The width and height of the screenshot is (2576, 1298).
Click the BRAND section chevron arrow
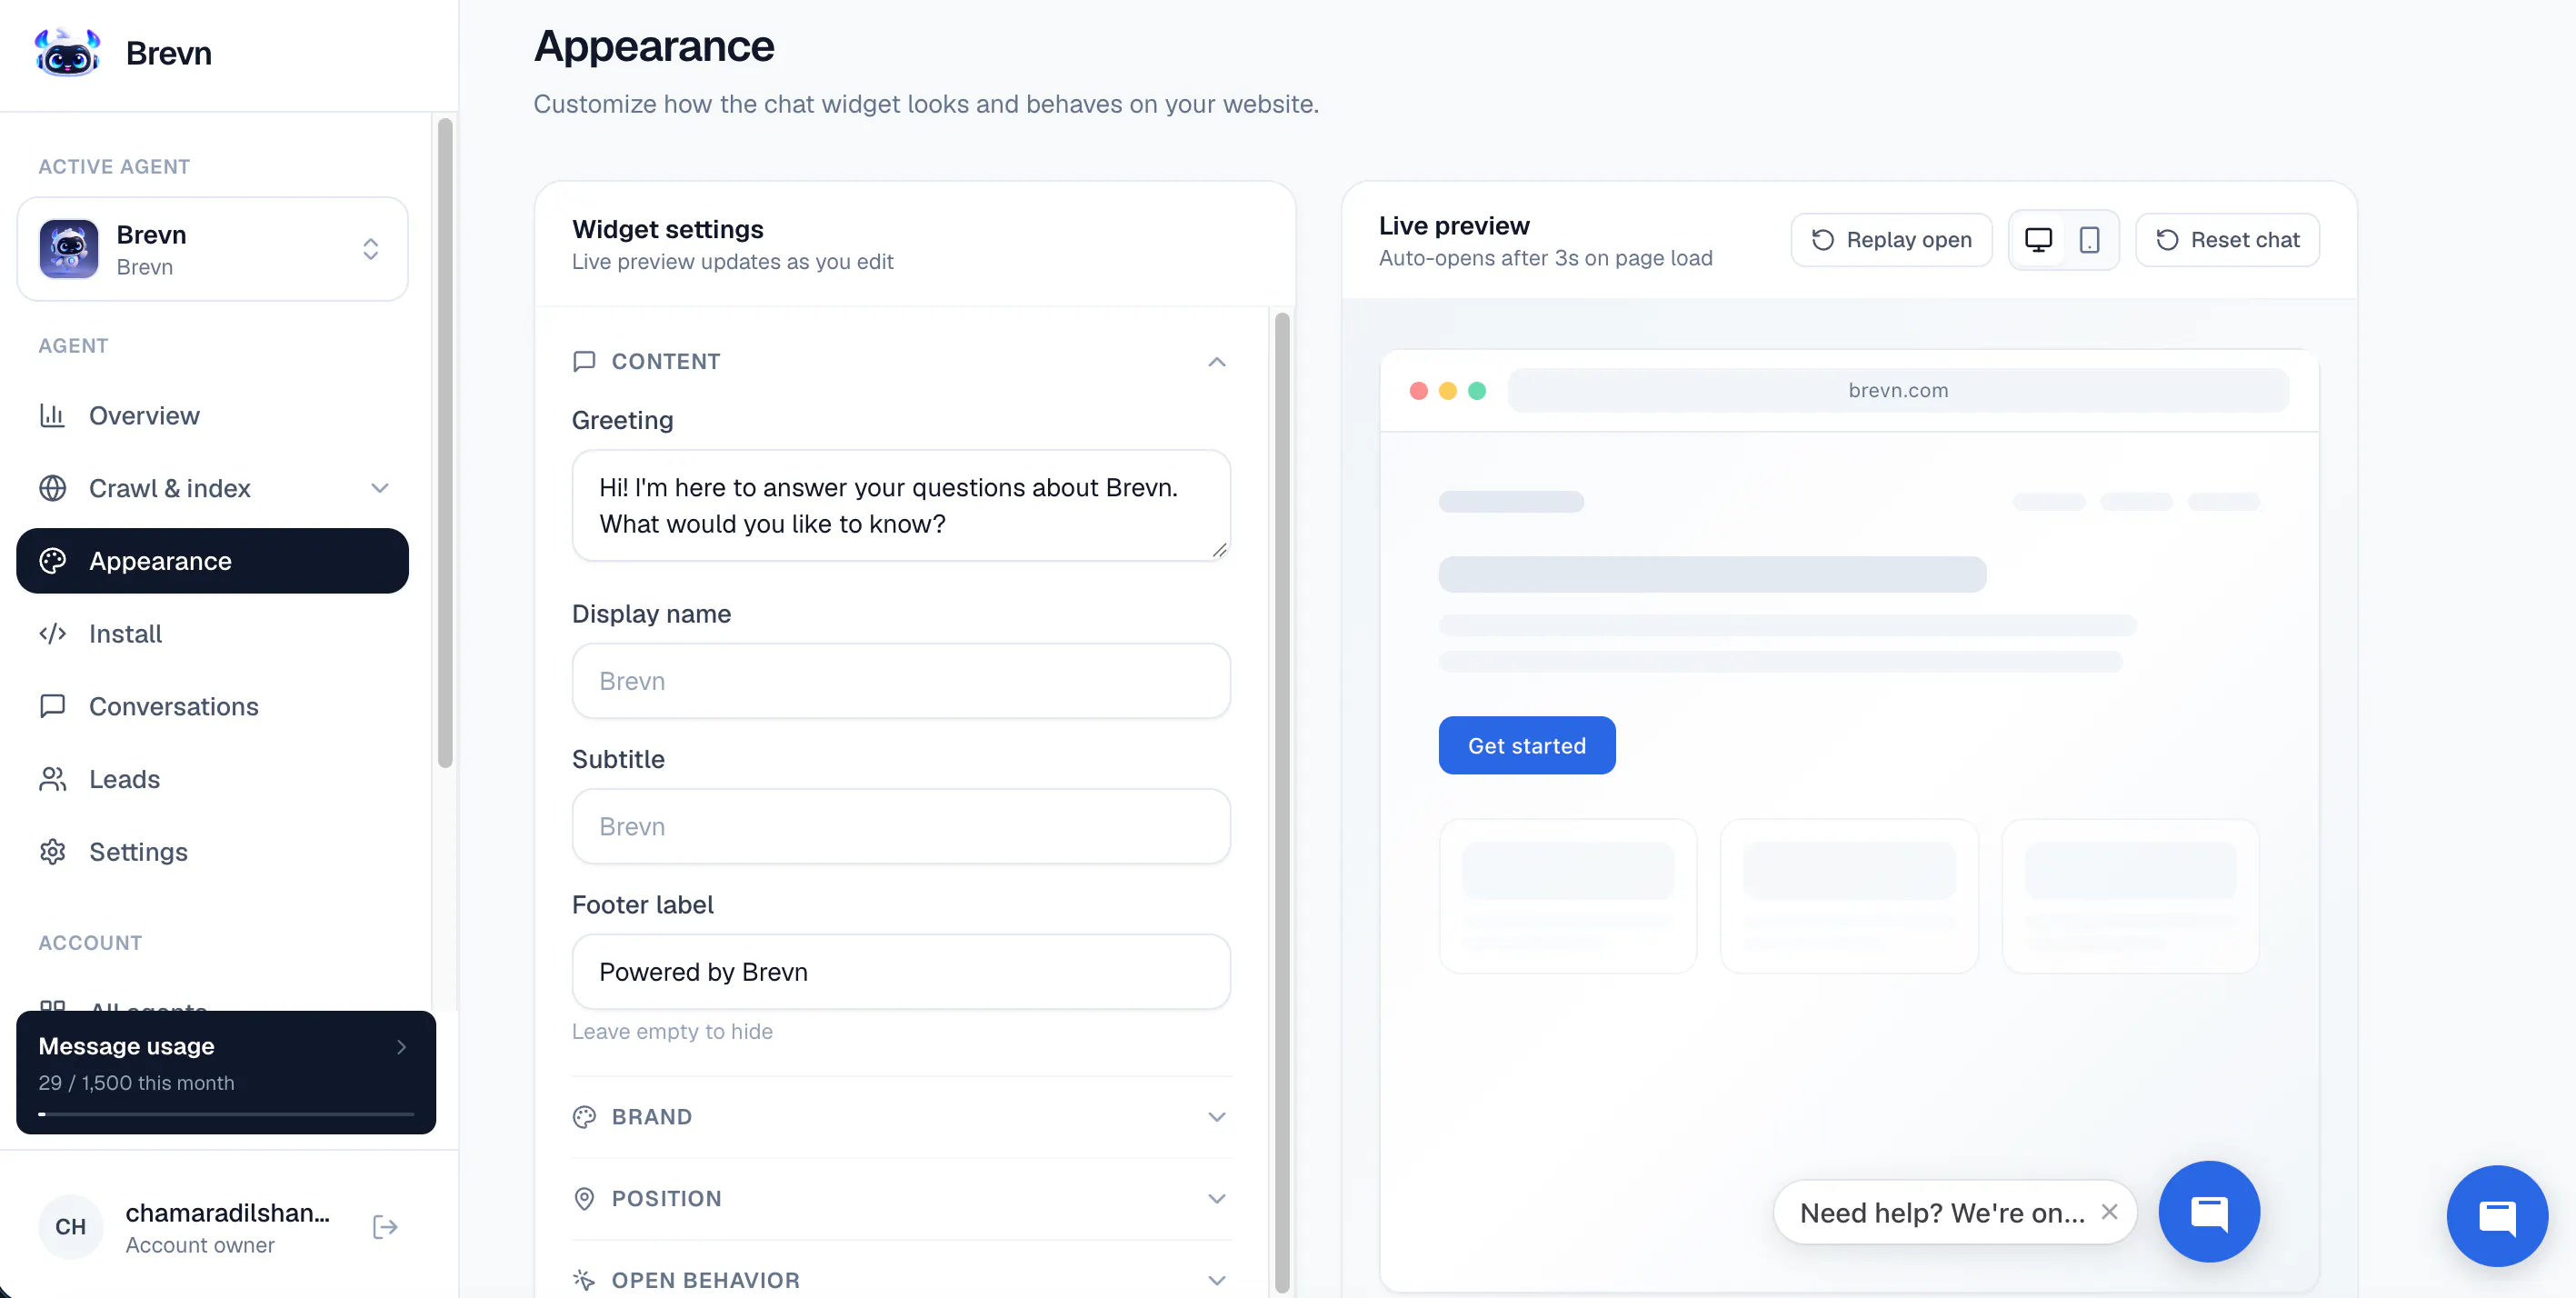(x=1216, y=1117)
